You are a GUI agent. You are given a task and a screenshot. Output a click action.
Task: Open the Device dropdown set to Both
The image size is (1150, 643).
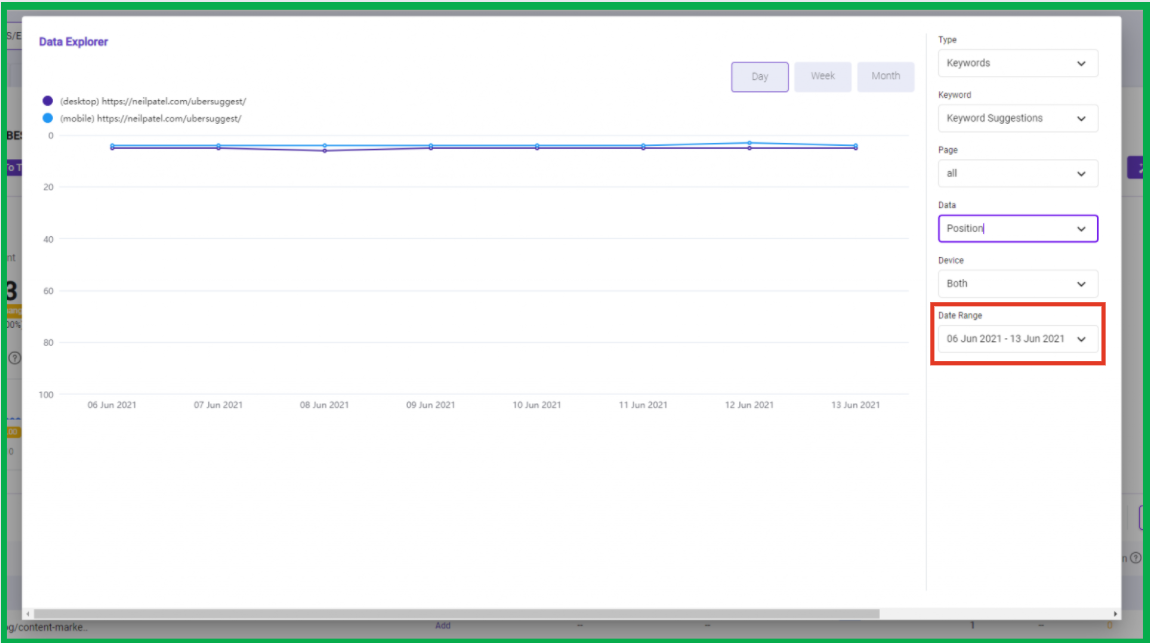click(x=1017, y=284)
